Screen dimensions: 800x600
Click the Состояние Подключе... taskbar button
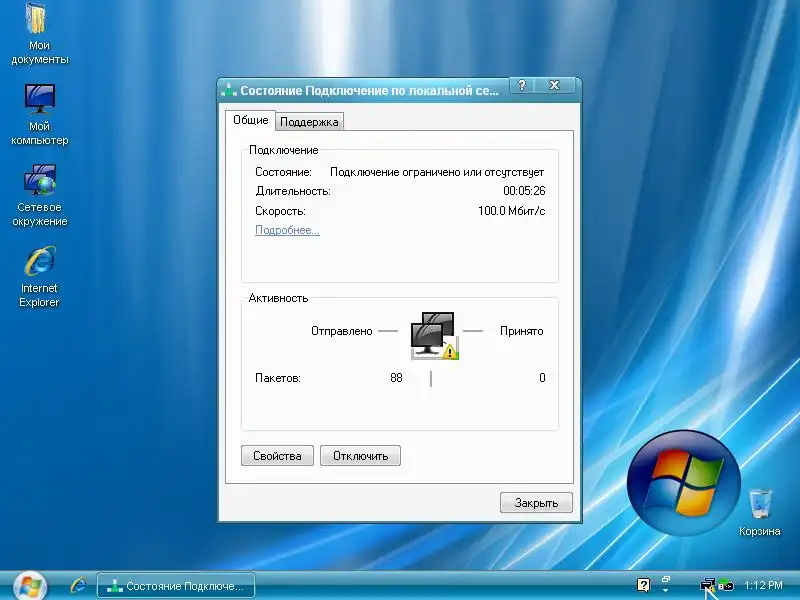176,586
